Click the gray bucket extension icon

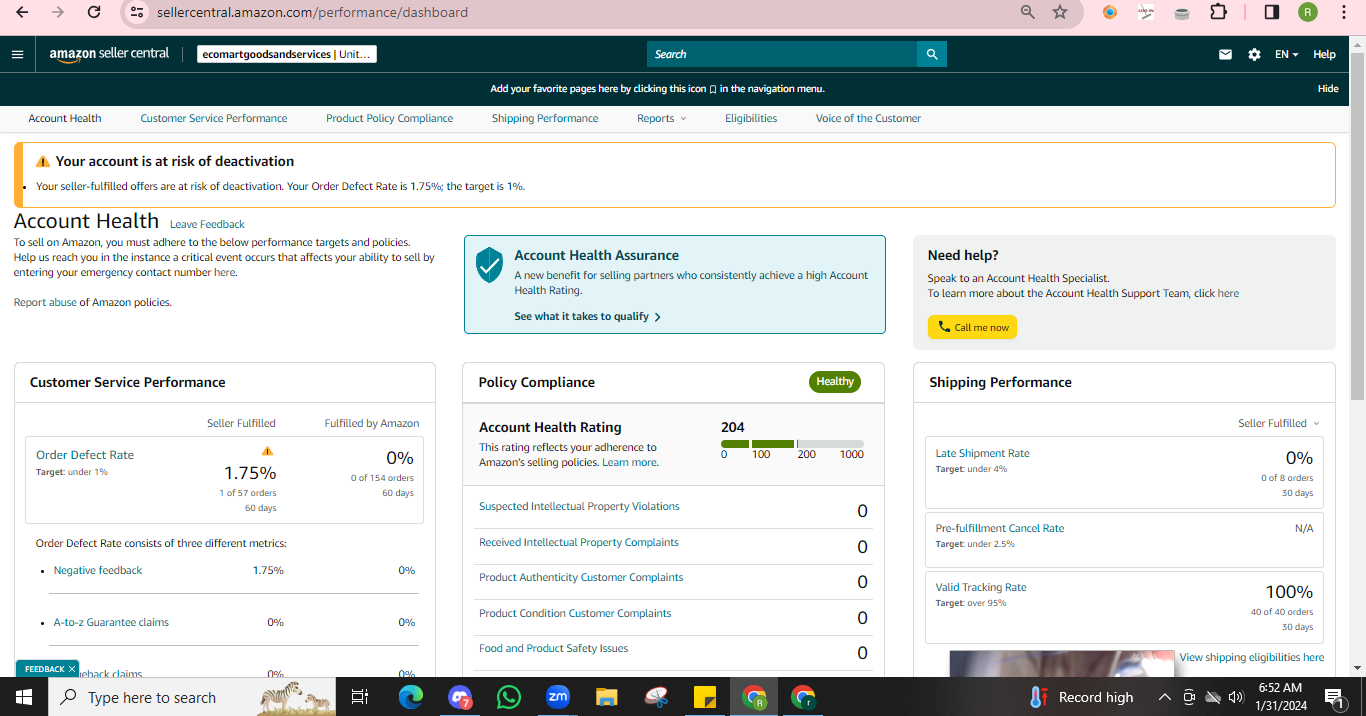pyautogui.click(x=1182, y=12)
